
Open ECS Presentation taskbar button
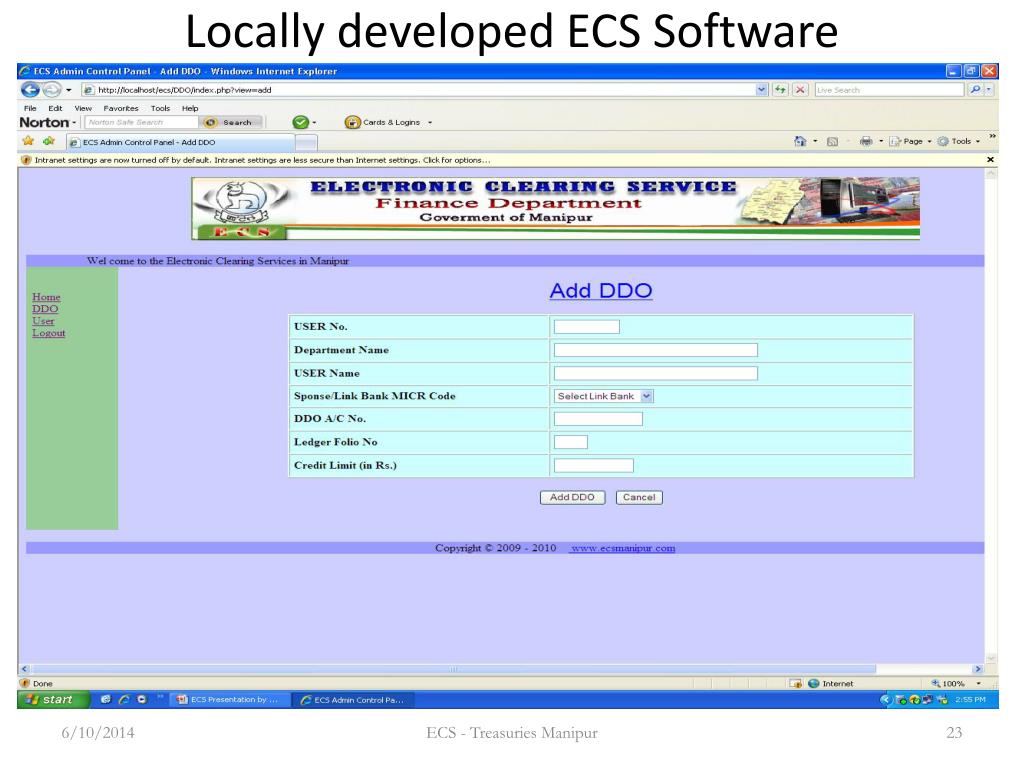(229, 699)
